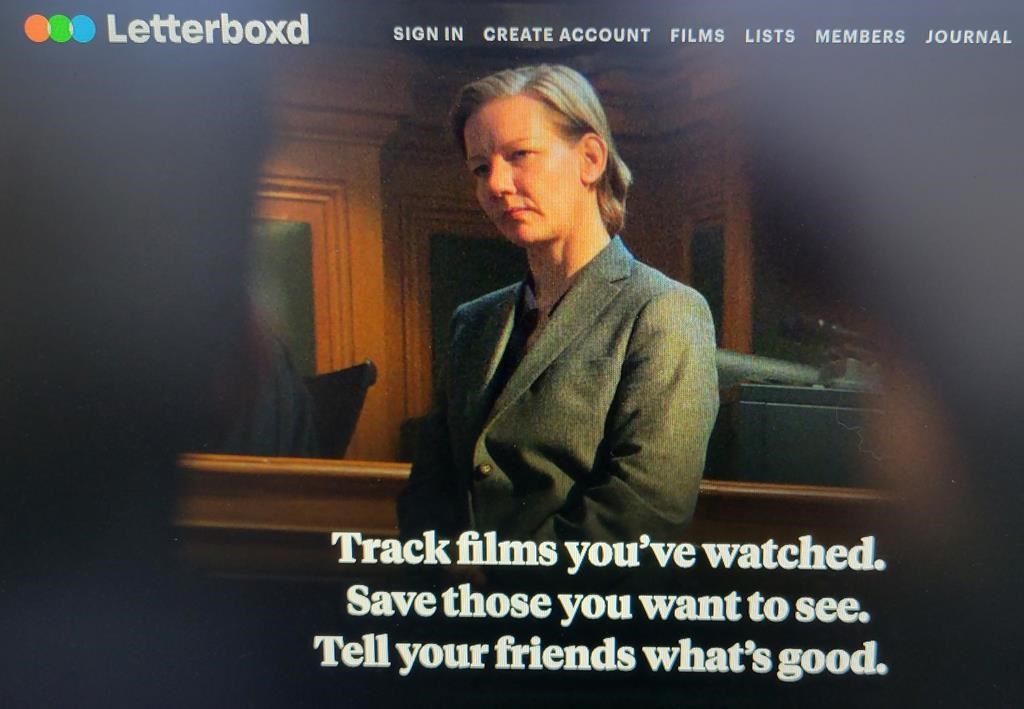Click the line 'Save those you want to see.'
This screenshot has width=1024, height=709.
pyautogui.click(x=608, y=602)
